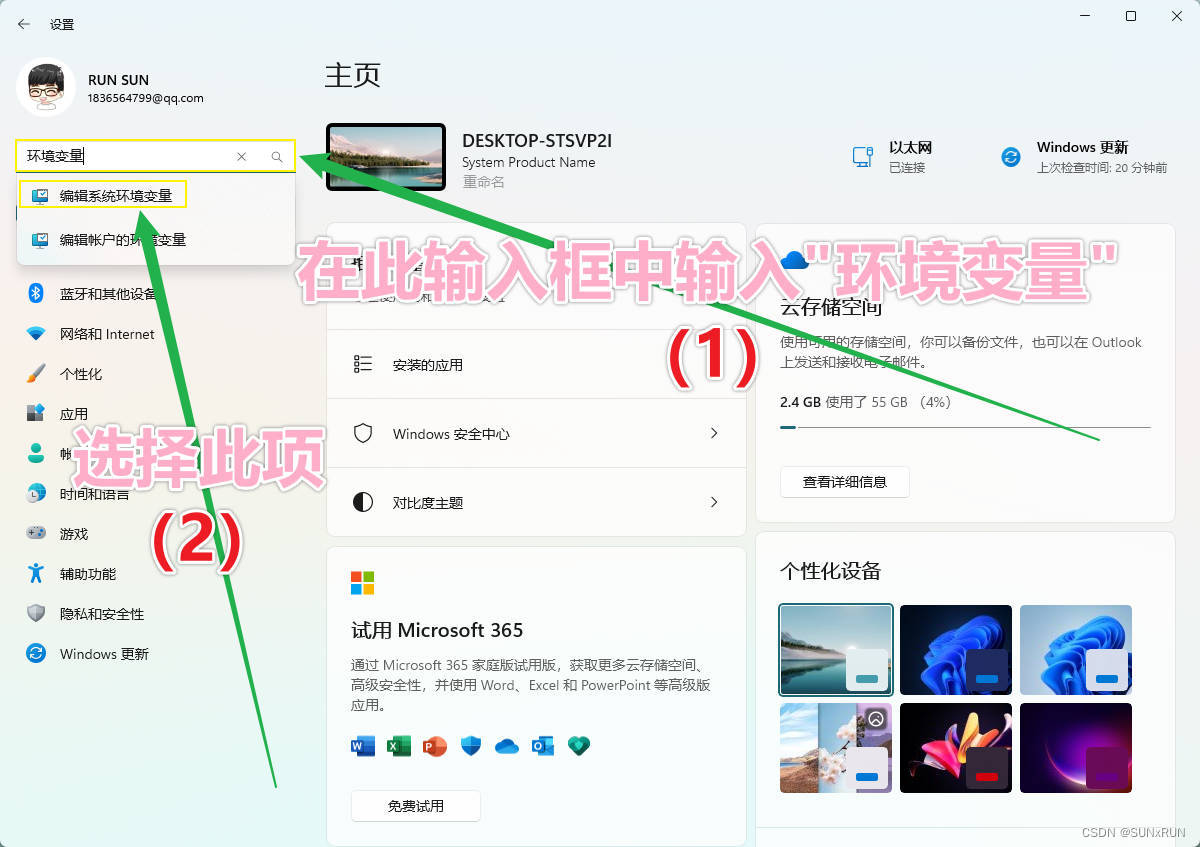Click 重命名 to rename the PC

483,182
